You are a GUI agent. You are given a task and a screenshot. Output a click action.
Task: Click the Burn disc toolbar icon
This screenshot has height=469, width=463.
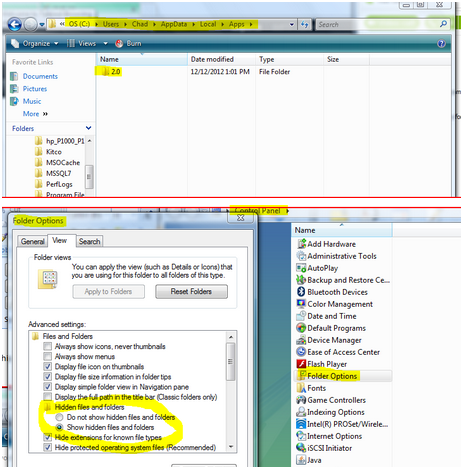coord(119,44)
